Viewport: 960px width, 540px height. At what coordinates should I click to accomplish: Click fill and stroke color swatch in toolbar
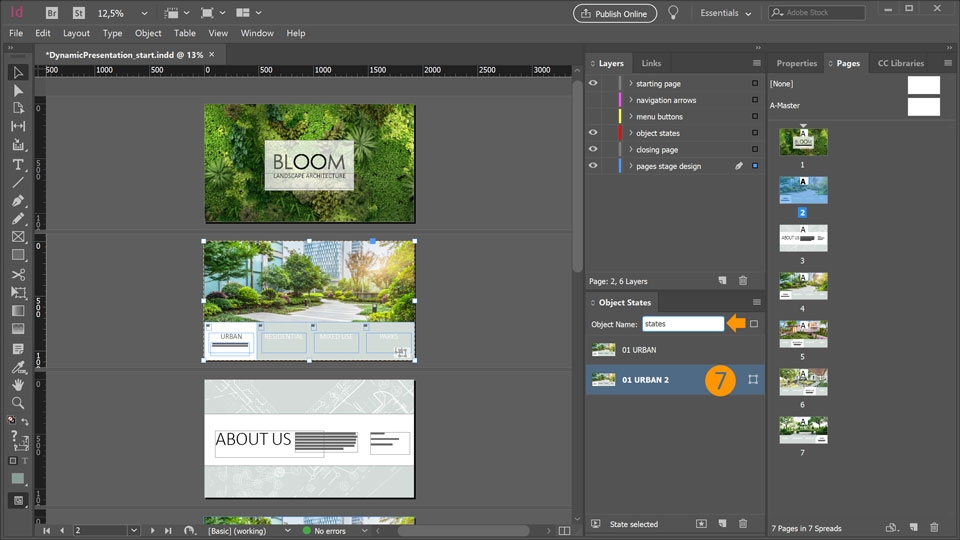(x=18, y=478)
